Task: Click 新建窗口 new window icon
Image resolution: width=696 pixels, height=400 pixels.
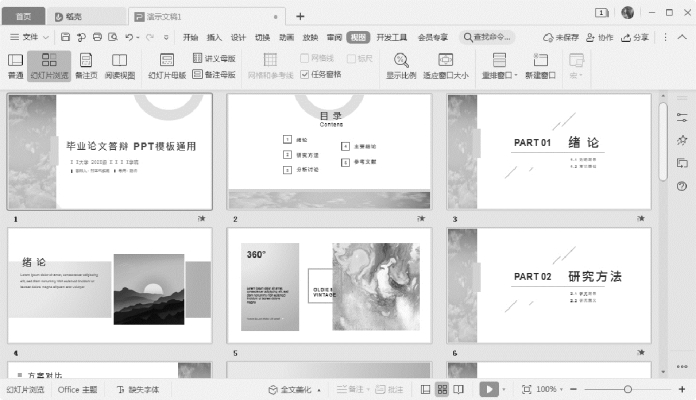Action: tap(540, 66)
